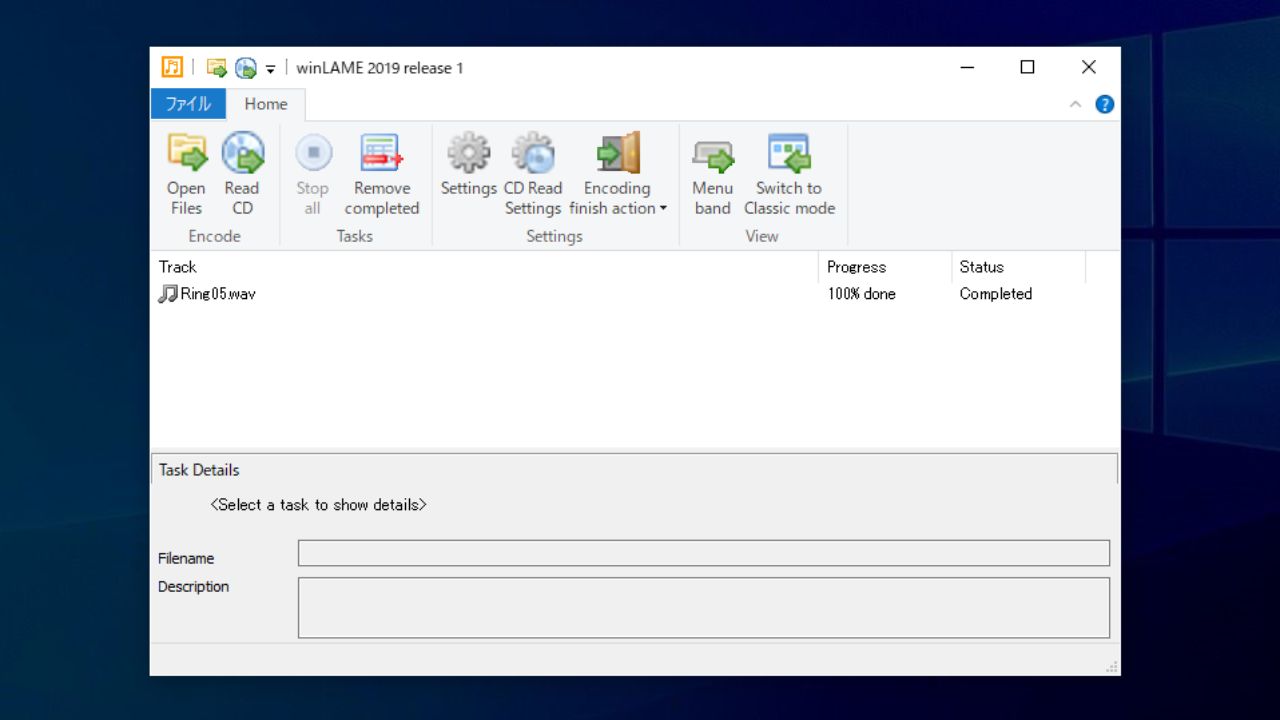This screenshot has width=1280, height=720.
Task: Minimize the winLAME window
Action: coord(967,67)
